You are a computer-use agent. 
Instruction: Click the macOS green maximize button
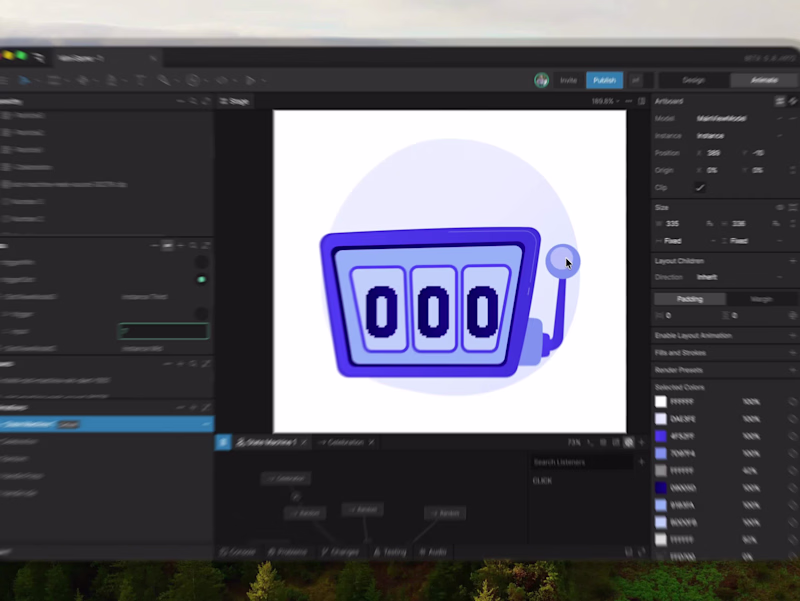pyautogui.click(x=21, y=55)
